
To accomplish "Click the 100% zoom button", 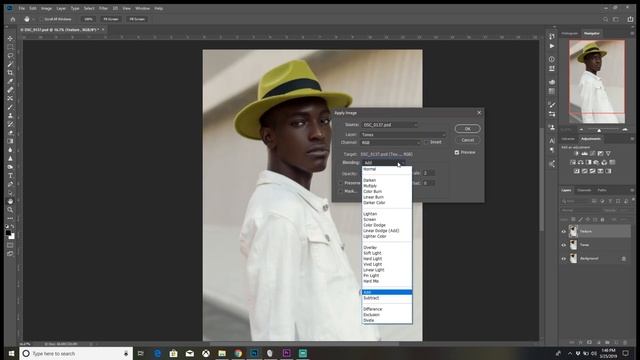I will 88,19.
